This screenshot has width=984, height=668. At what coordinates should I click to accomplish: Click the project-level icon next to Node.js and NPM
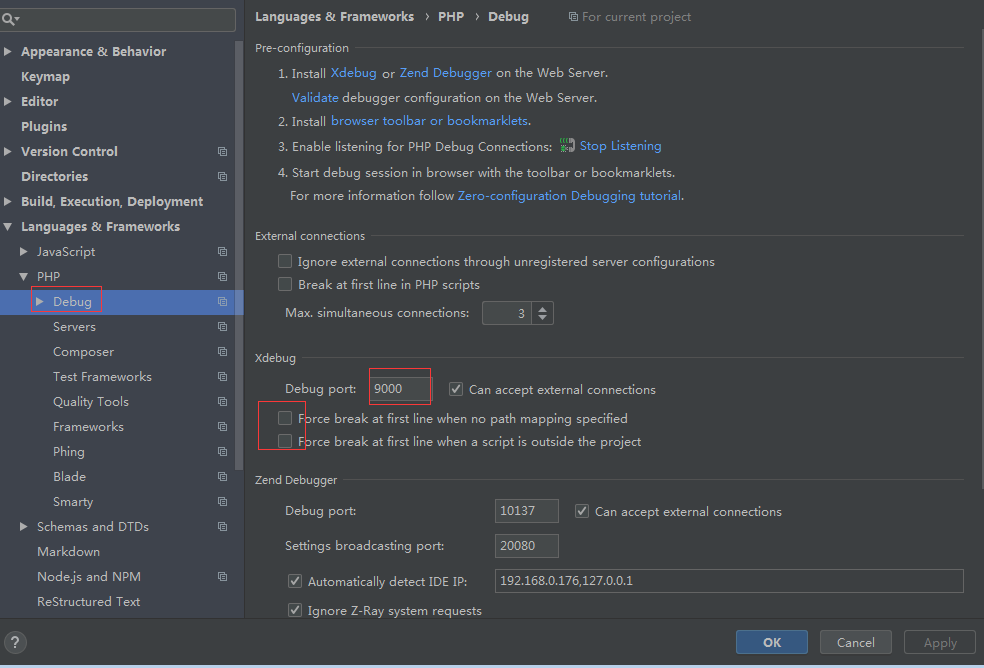point(222,576)
